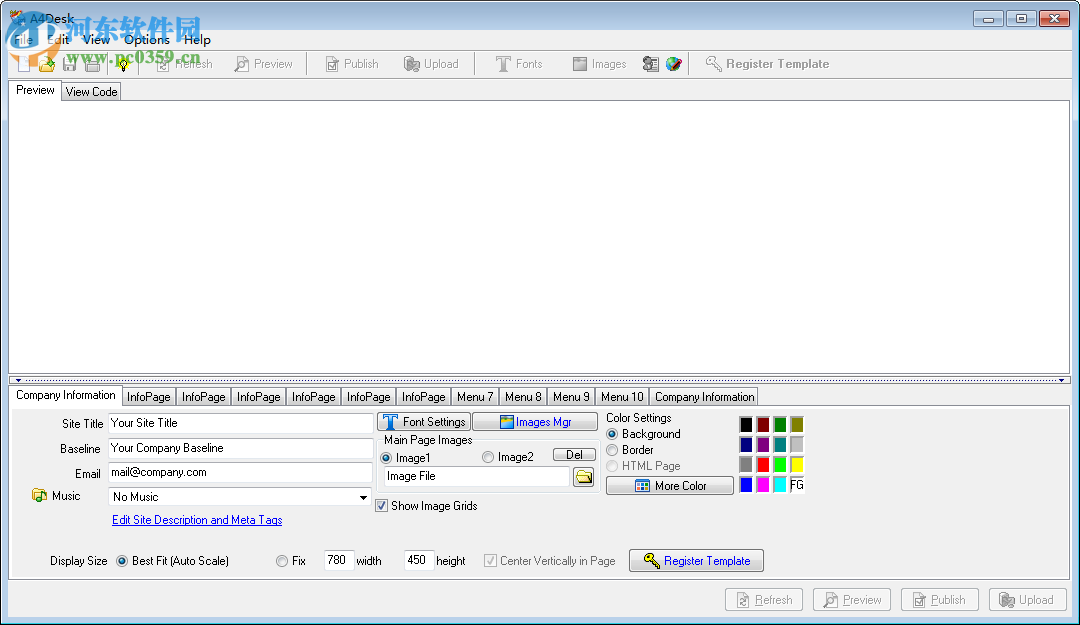
Task: Select the Fix display size radio
Action: click(x=282, y=561)
